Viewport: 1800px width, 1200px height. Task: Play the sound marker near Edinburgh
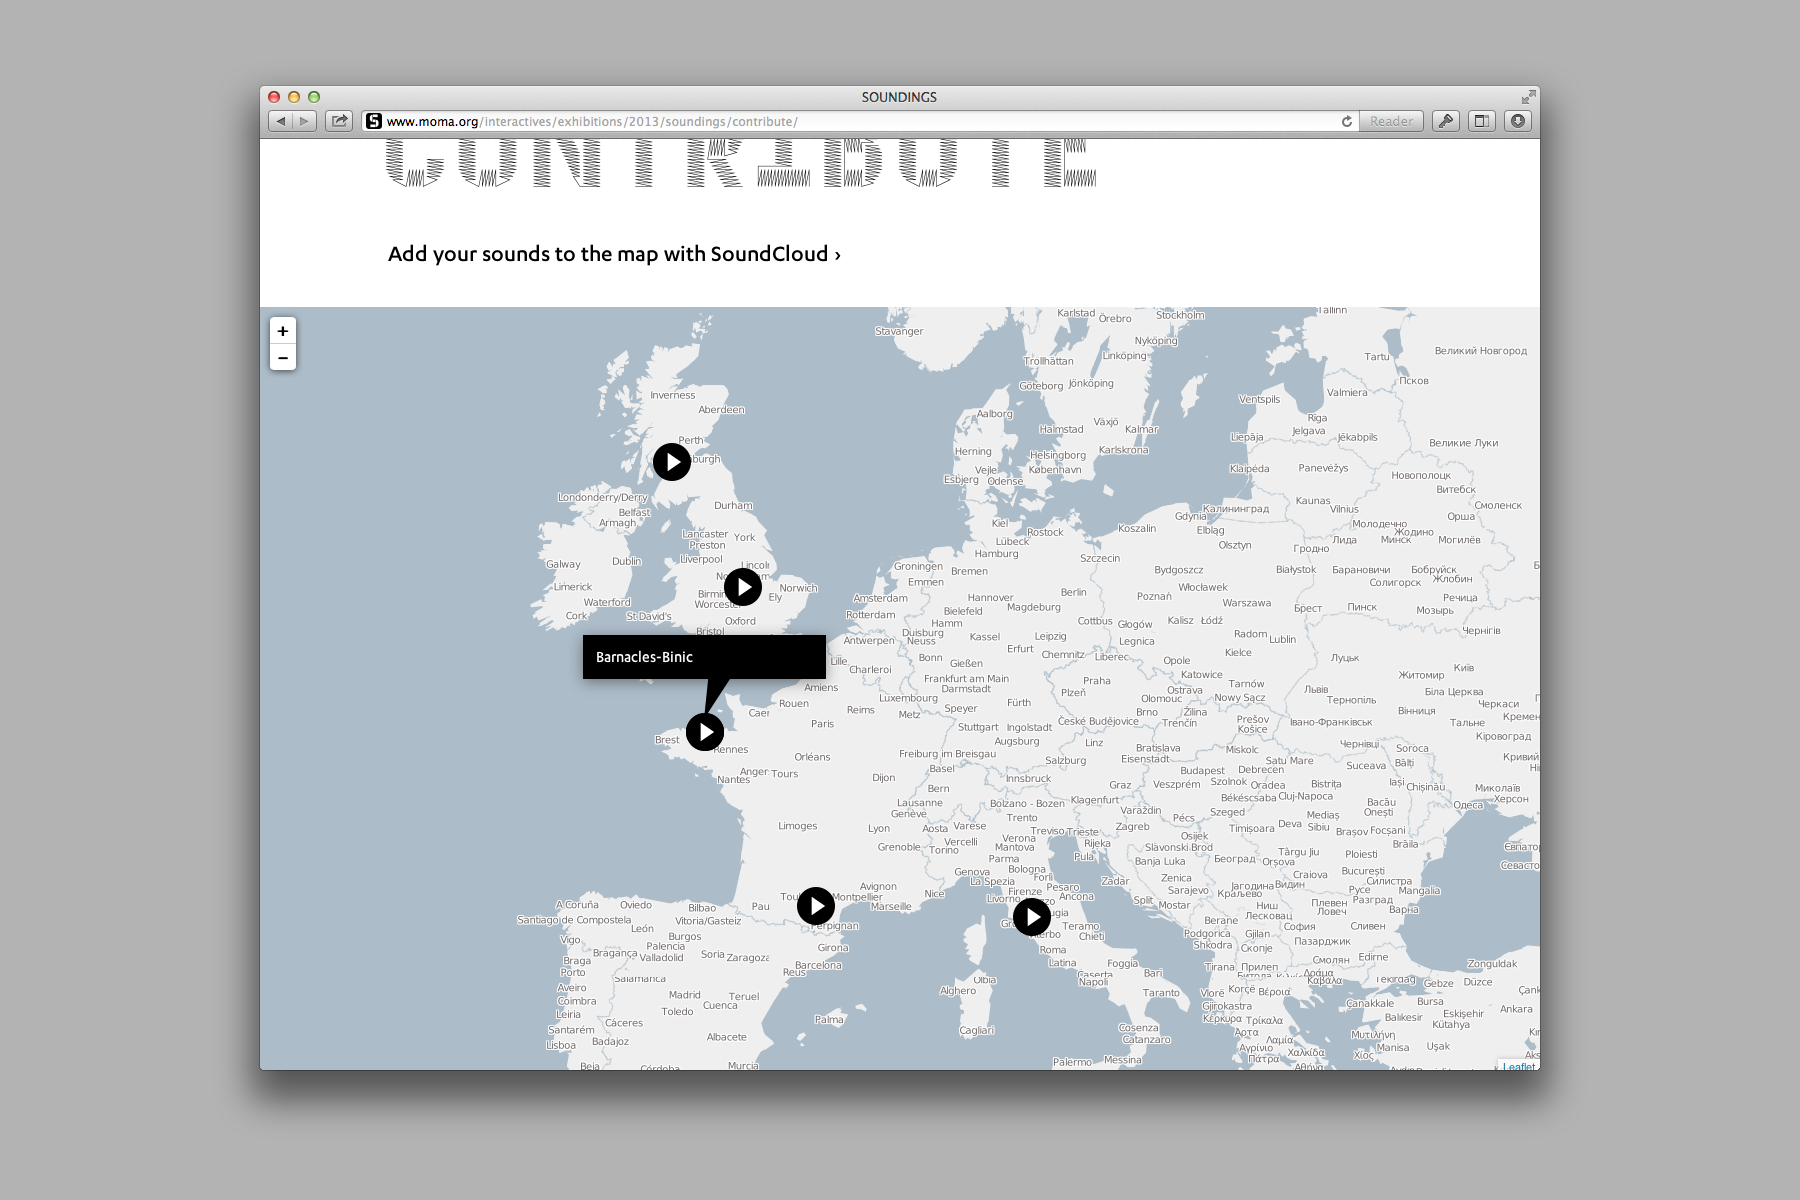click(x=672, y=462)
